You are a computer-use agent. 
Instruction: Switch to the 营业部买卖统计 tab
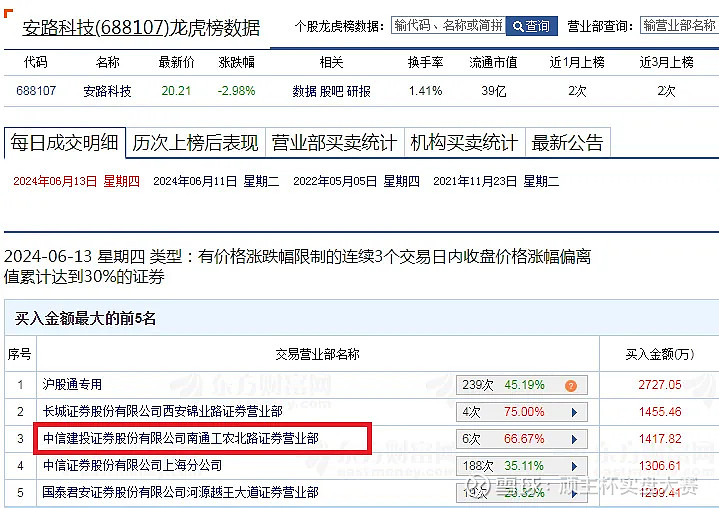tap(334, 143)
